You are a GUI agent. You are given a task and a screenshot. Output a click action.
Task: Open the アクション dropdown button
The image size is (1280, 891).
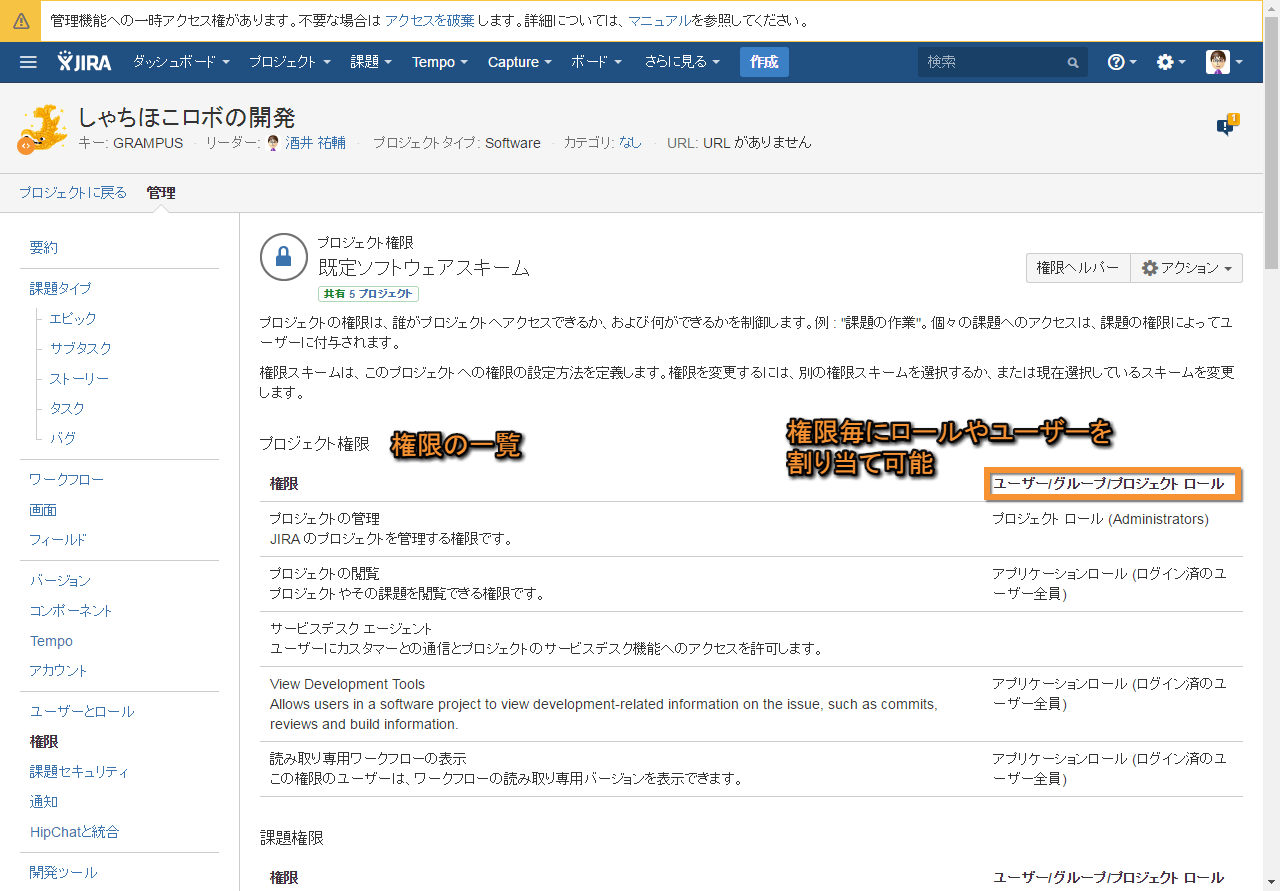point(1186,268)
